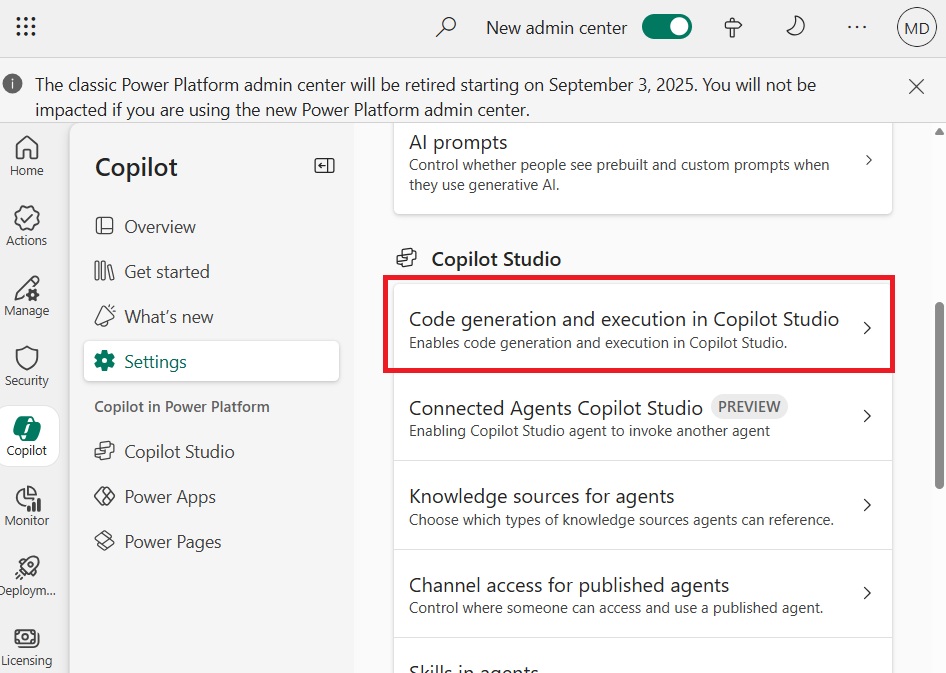Toggle dark mode moon icon
946x673 pixels.
click(795, 27)
